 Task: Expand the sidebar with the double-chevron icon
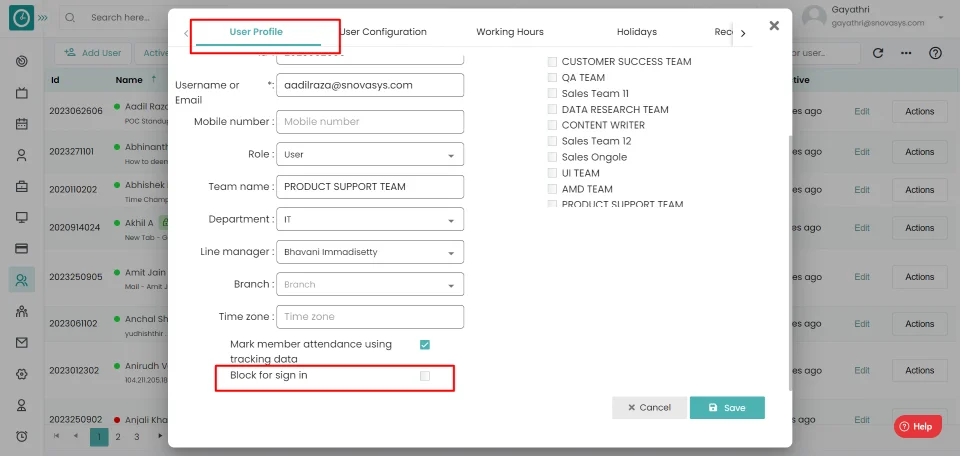(x=42, y=18)
